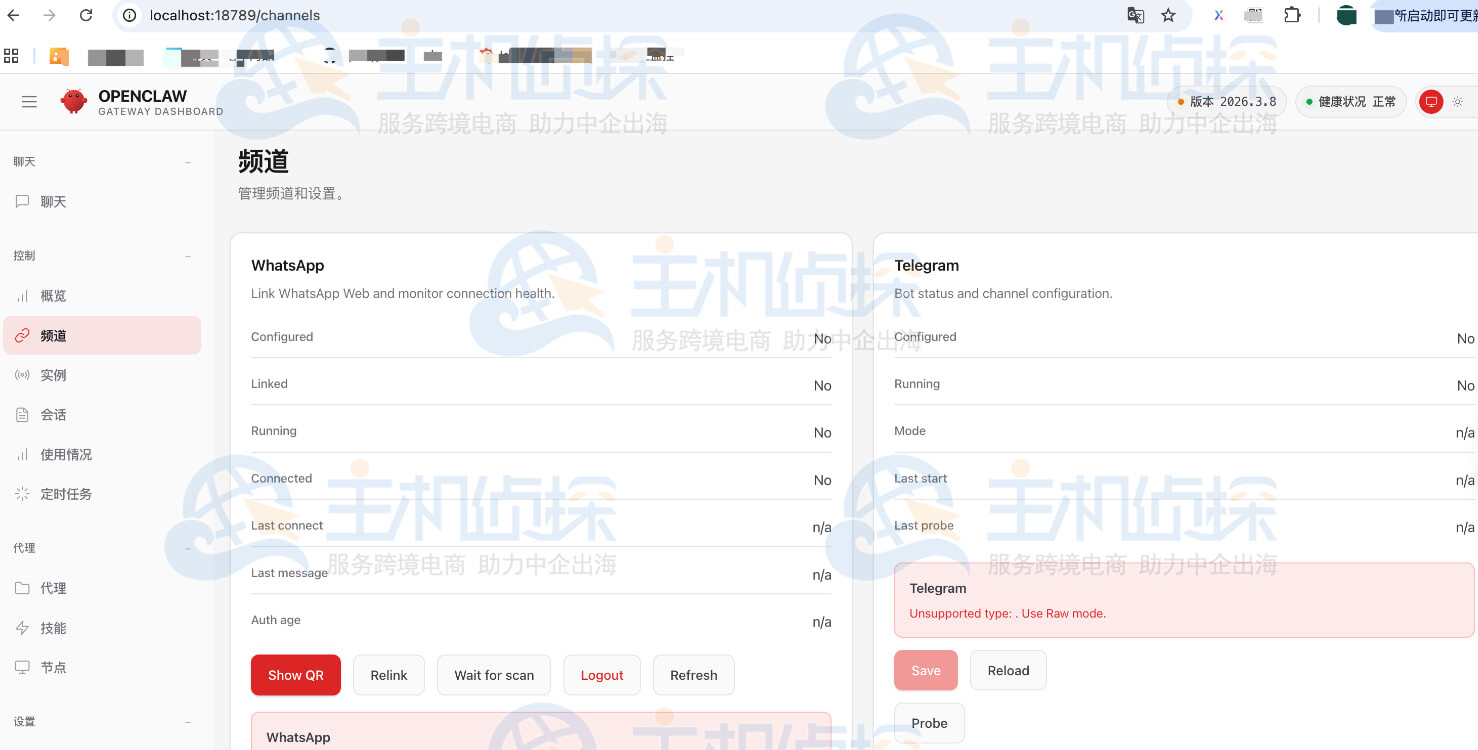Log out of WhatsApp with Logout button

(x=602, y=675)
